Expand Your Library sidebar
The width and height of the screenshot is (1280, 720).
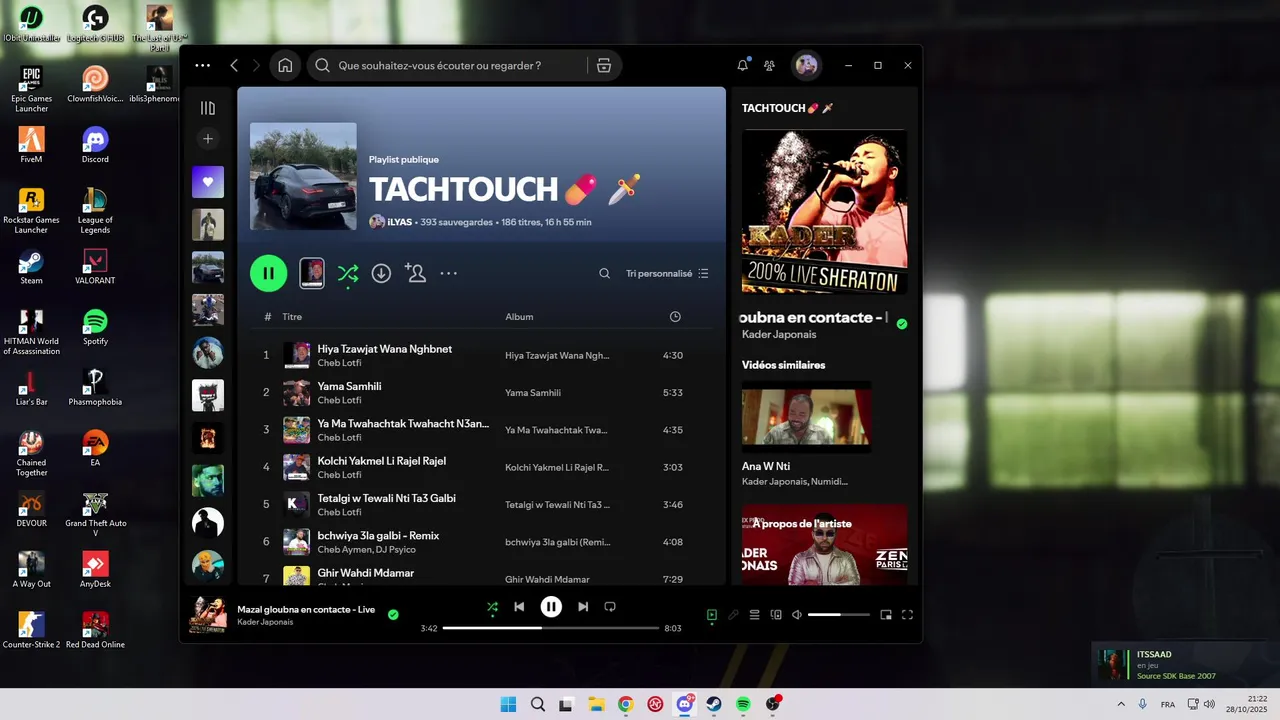click(x=208, y=108)
